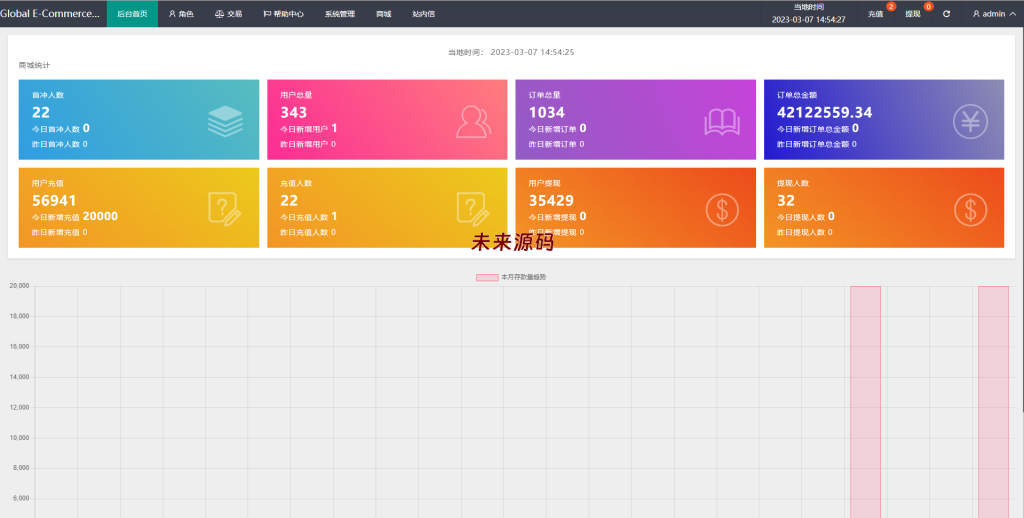Open the 帮助中心 menu
The height and width of the screenshot is (518, 1024).
283,14
